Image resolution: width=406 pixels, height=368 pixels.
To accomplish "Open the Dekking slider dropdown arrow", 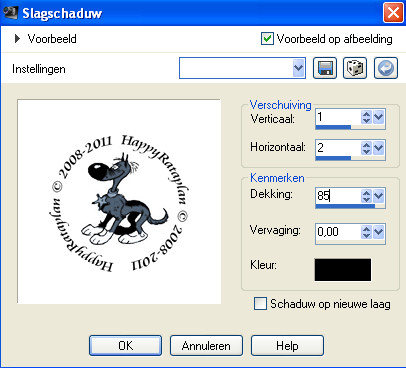I will pos(379,196).
